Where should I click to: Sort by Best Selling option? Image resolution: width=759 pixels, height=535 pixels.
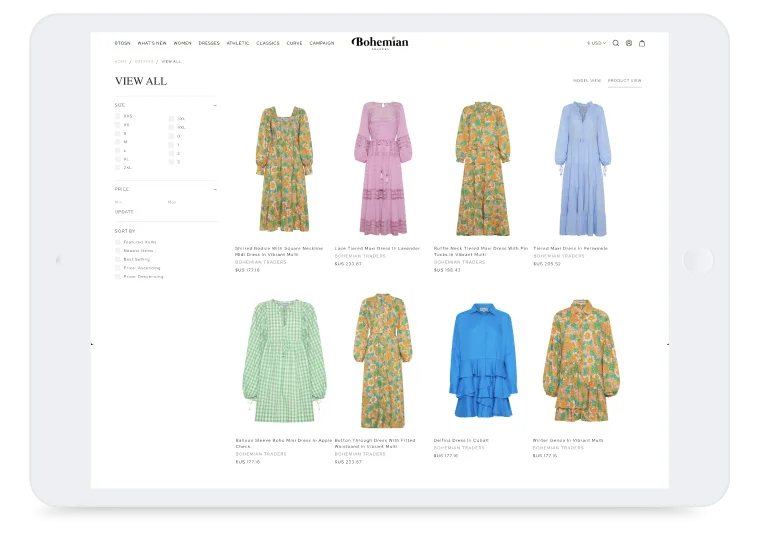(x=117, y=259)
